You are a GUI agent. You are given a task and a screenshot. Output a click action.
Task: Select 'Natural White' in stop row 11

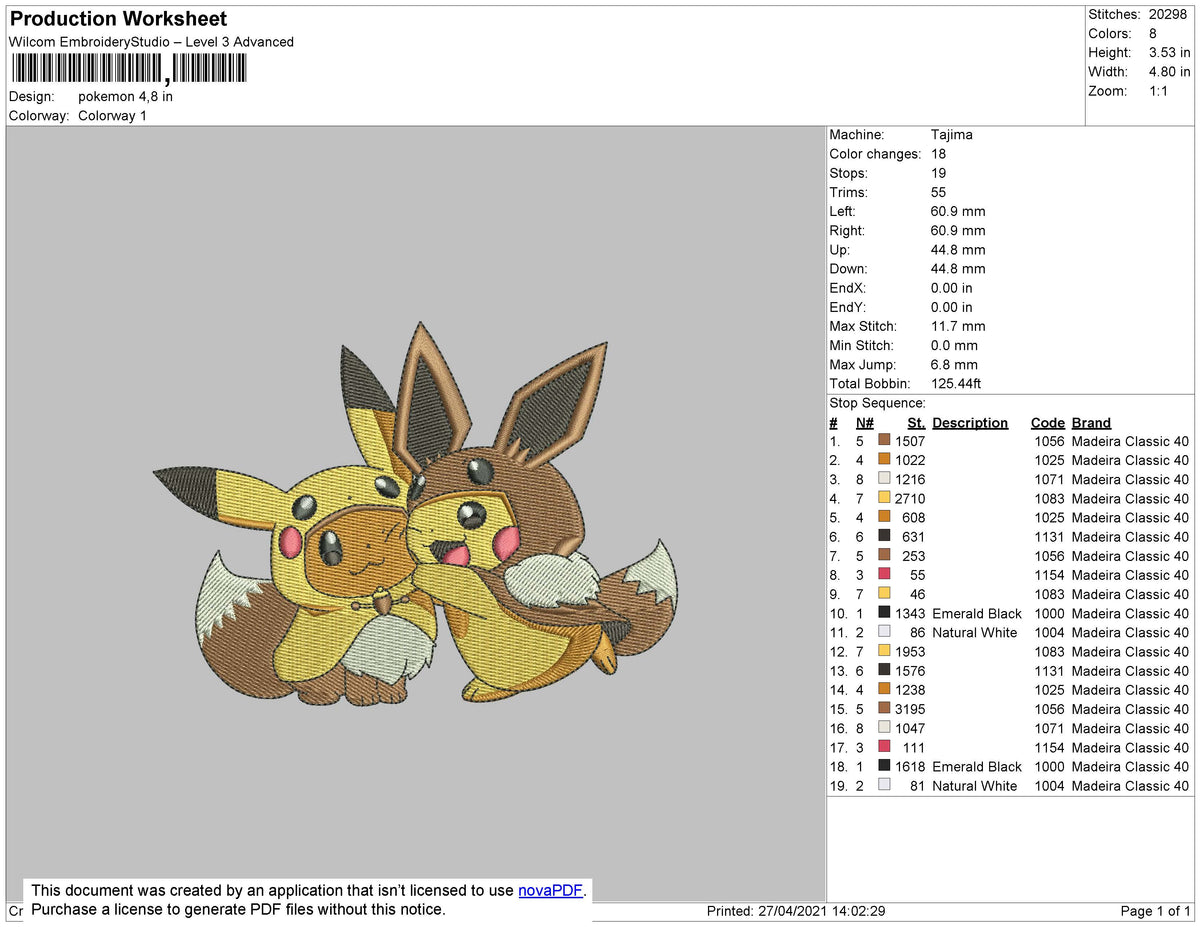[974, 632]
